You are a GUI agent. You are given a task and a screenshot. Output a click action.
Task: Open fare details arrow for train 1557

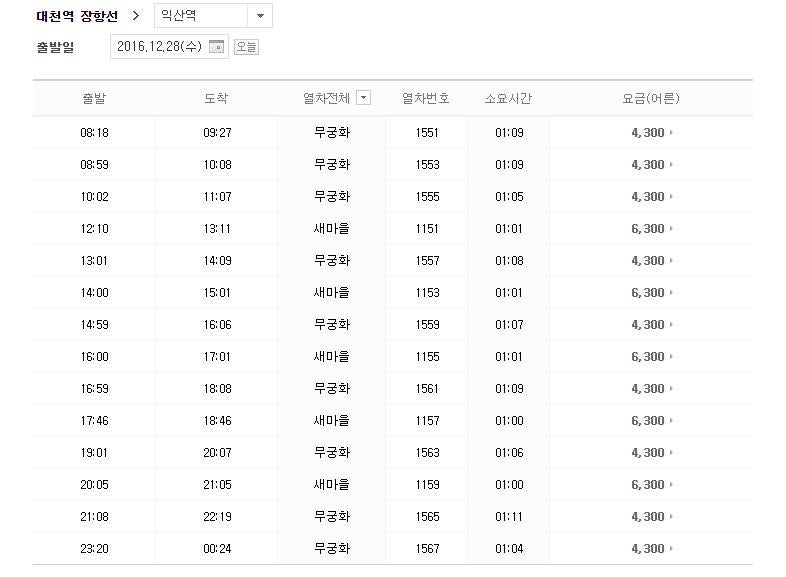point(671,261)
